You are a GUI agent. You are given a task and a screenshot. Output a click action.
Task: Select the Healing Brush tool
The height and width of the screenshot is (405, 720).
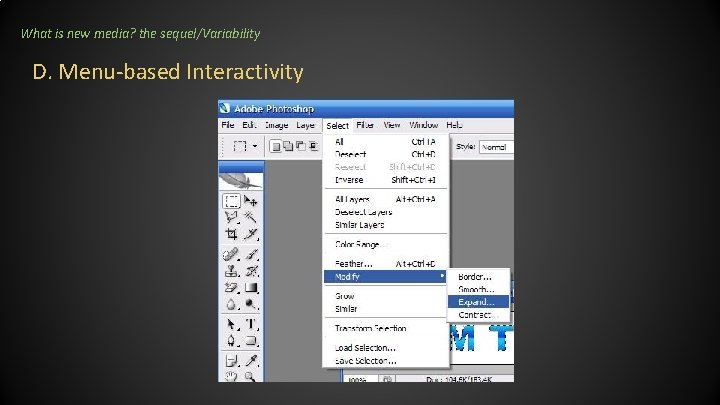[x=231, y=254]
